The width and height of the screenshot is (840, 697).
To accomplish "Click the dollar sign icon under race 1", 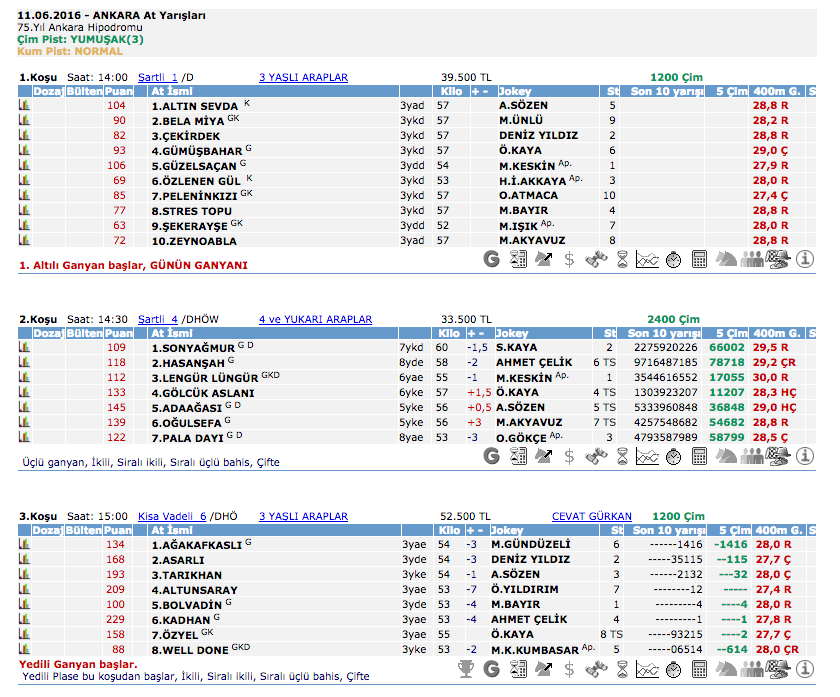I will (x=569, y=259).
